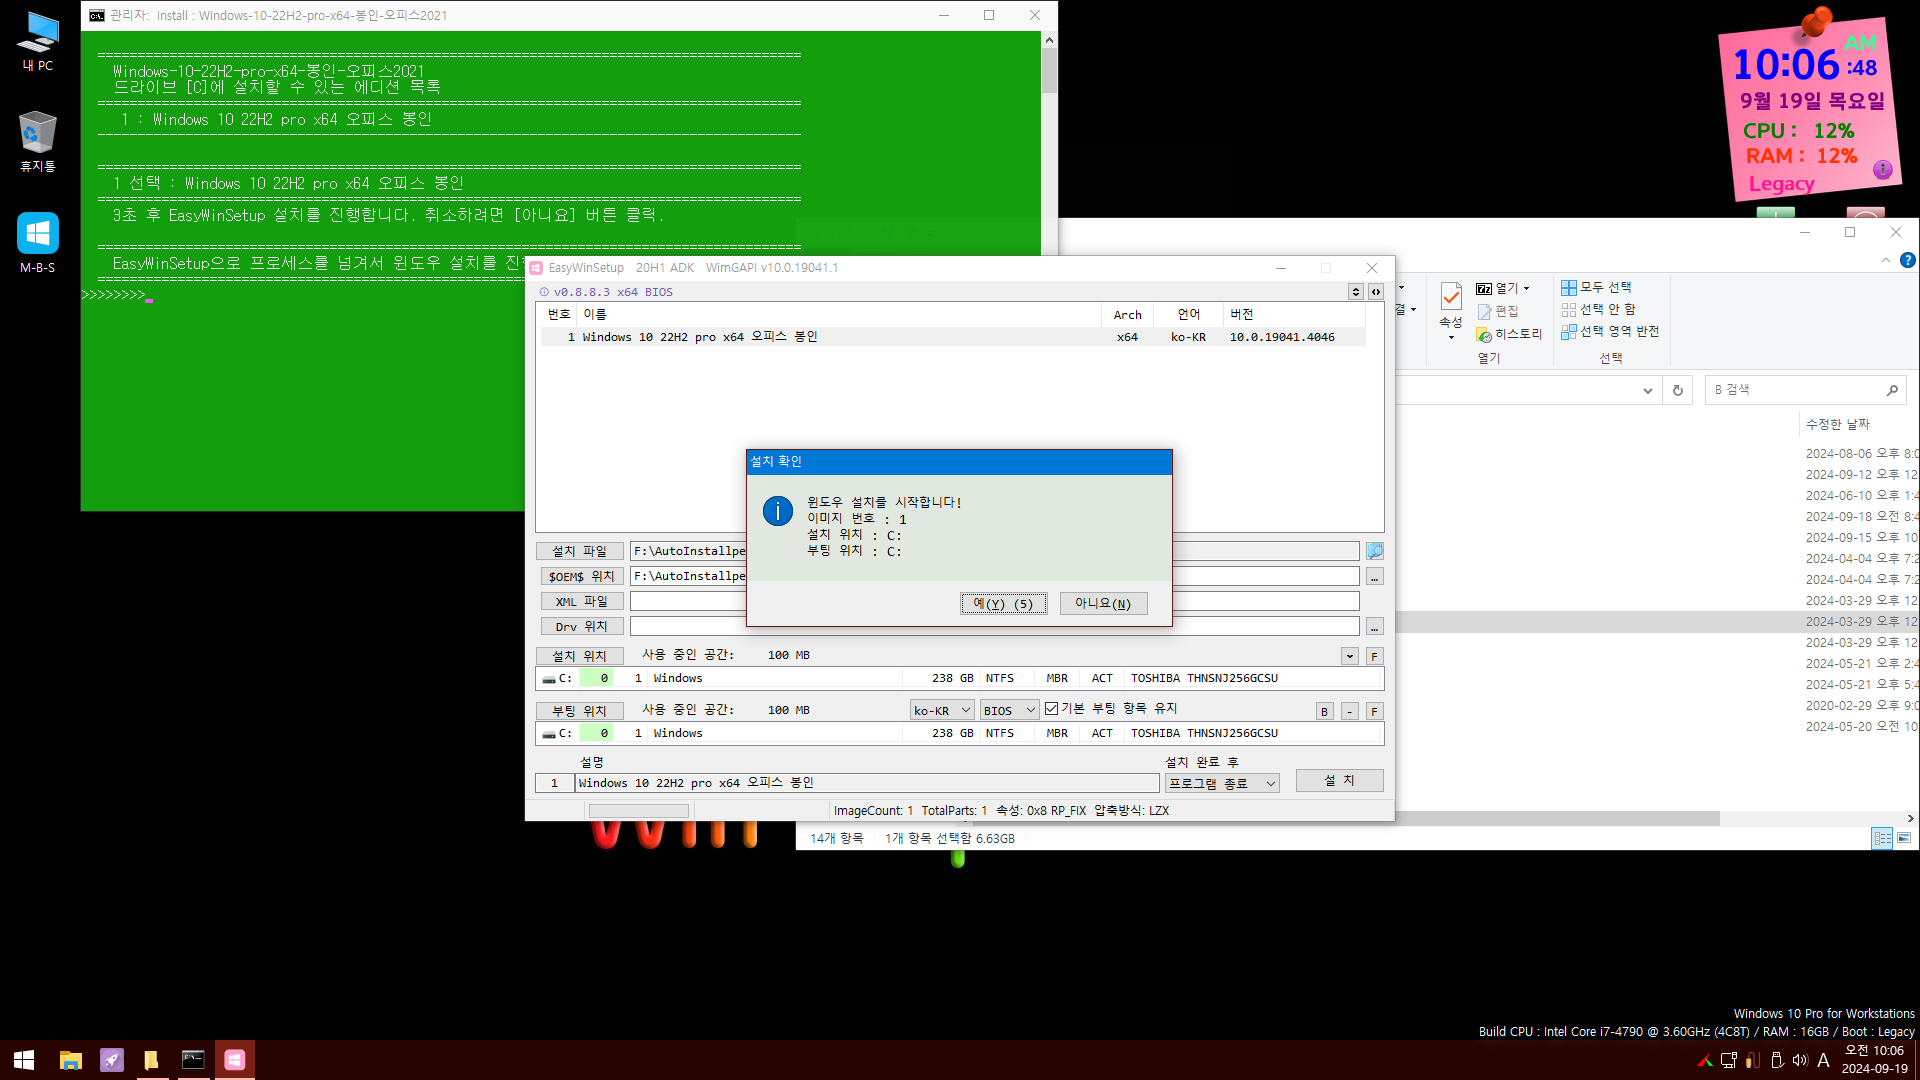
Task: Click command prompt vertical scrollbar thumb
Action: (1049, 70)
